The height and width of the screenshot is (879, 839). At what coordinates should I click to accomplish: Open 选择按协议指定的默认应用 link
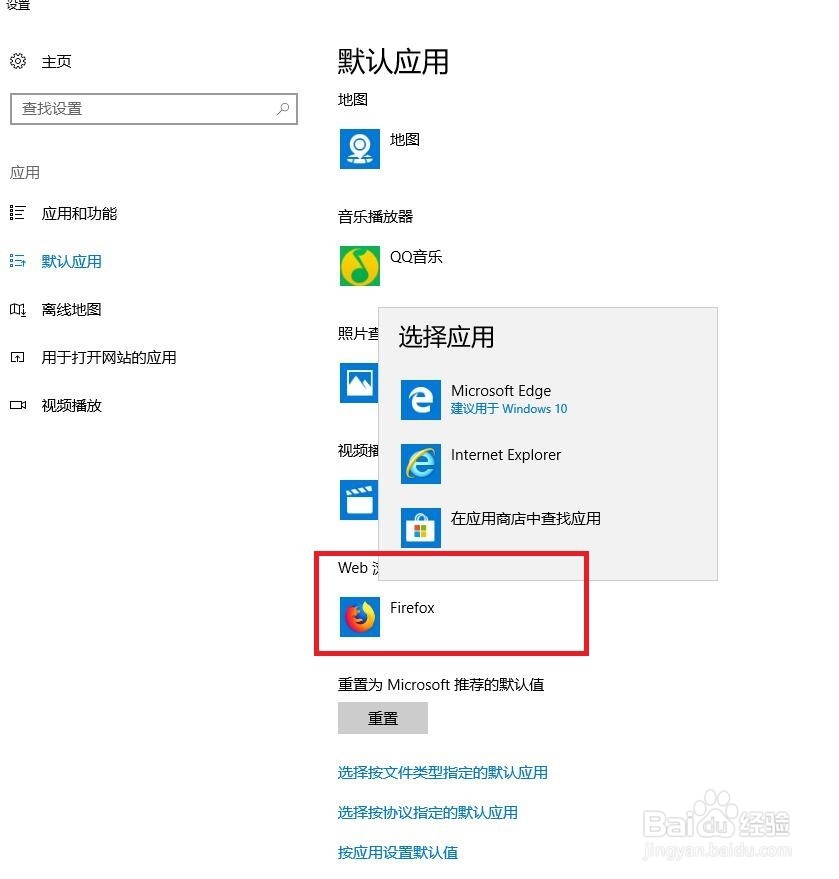(428, 812)
